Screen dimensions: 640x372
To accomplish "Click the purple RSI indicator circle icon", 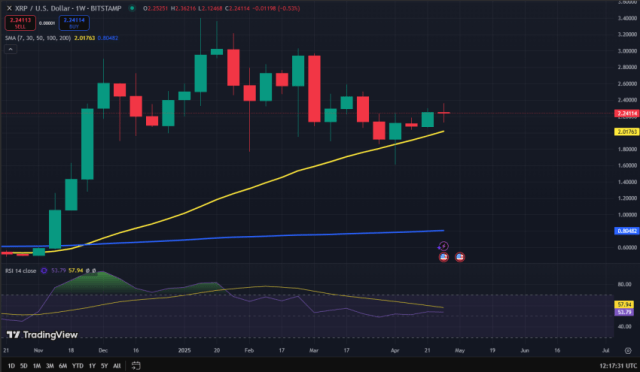I will point(44,271).
